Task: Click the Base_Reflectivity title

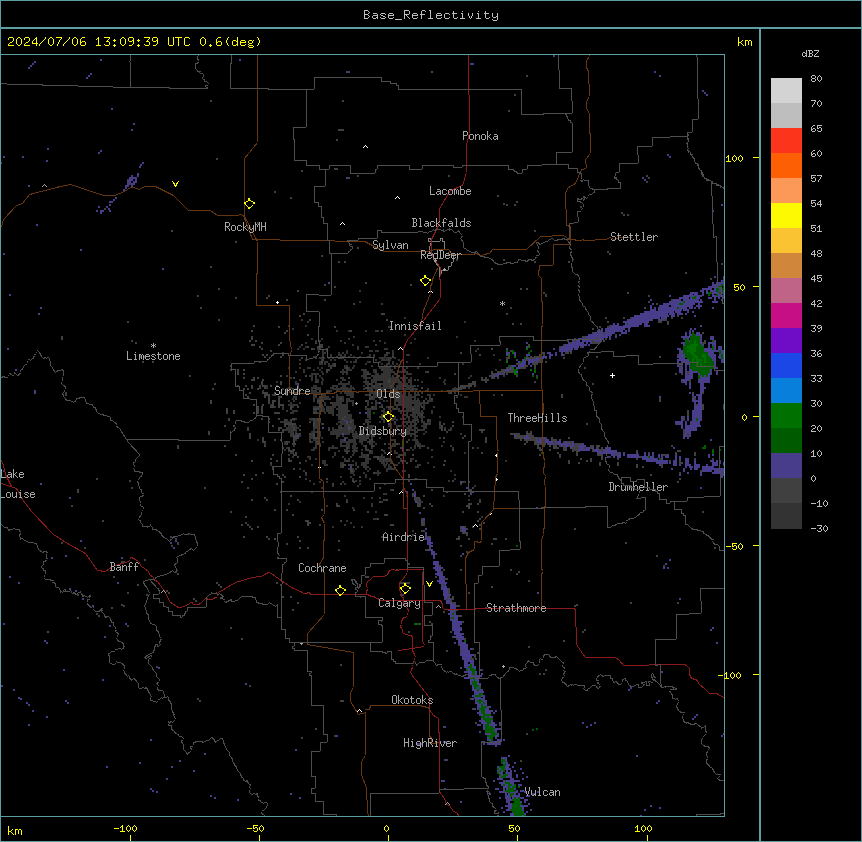Action: [x=431, y=15]
